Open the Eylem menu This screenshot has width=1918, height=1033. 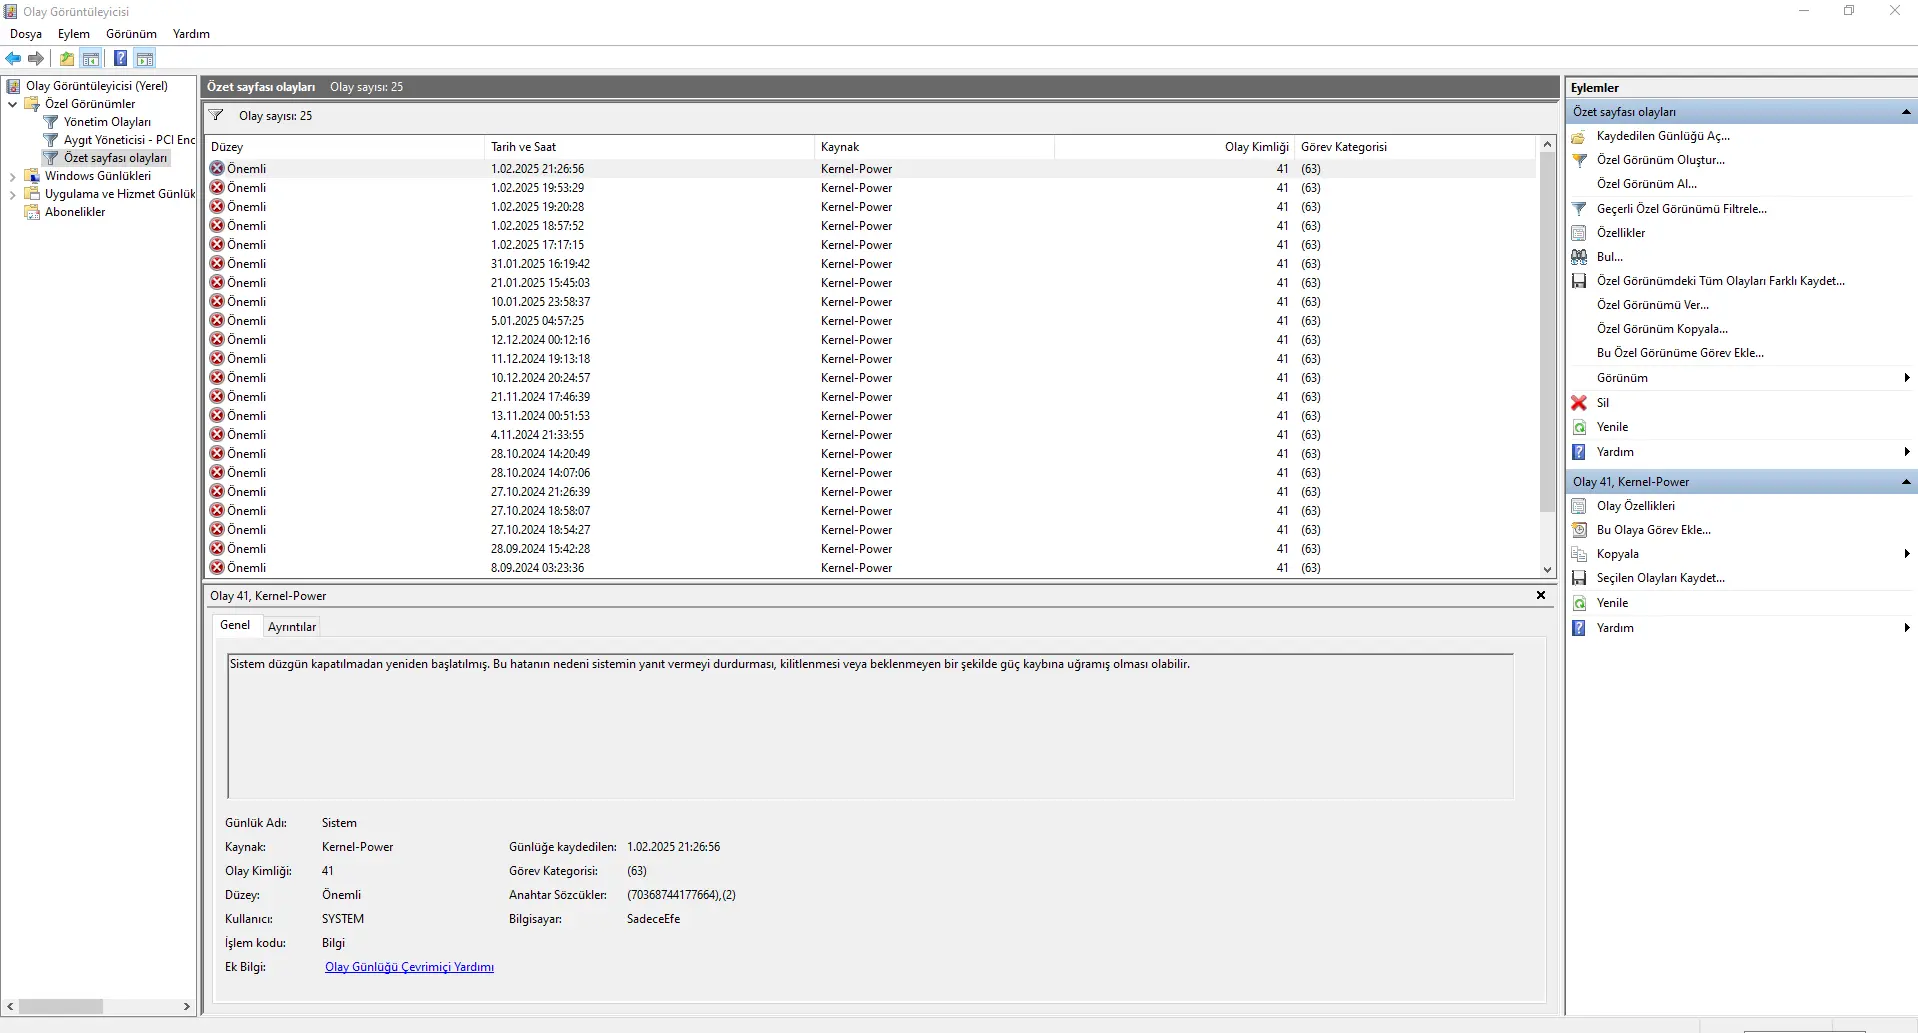pos(74,34)
